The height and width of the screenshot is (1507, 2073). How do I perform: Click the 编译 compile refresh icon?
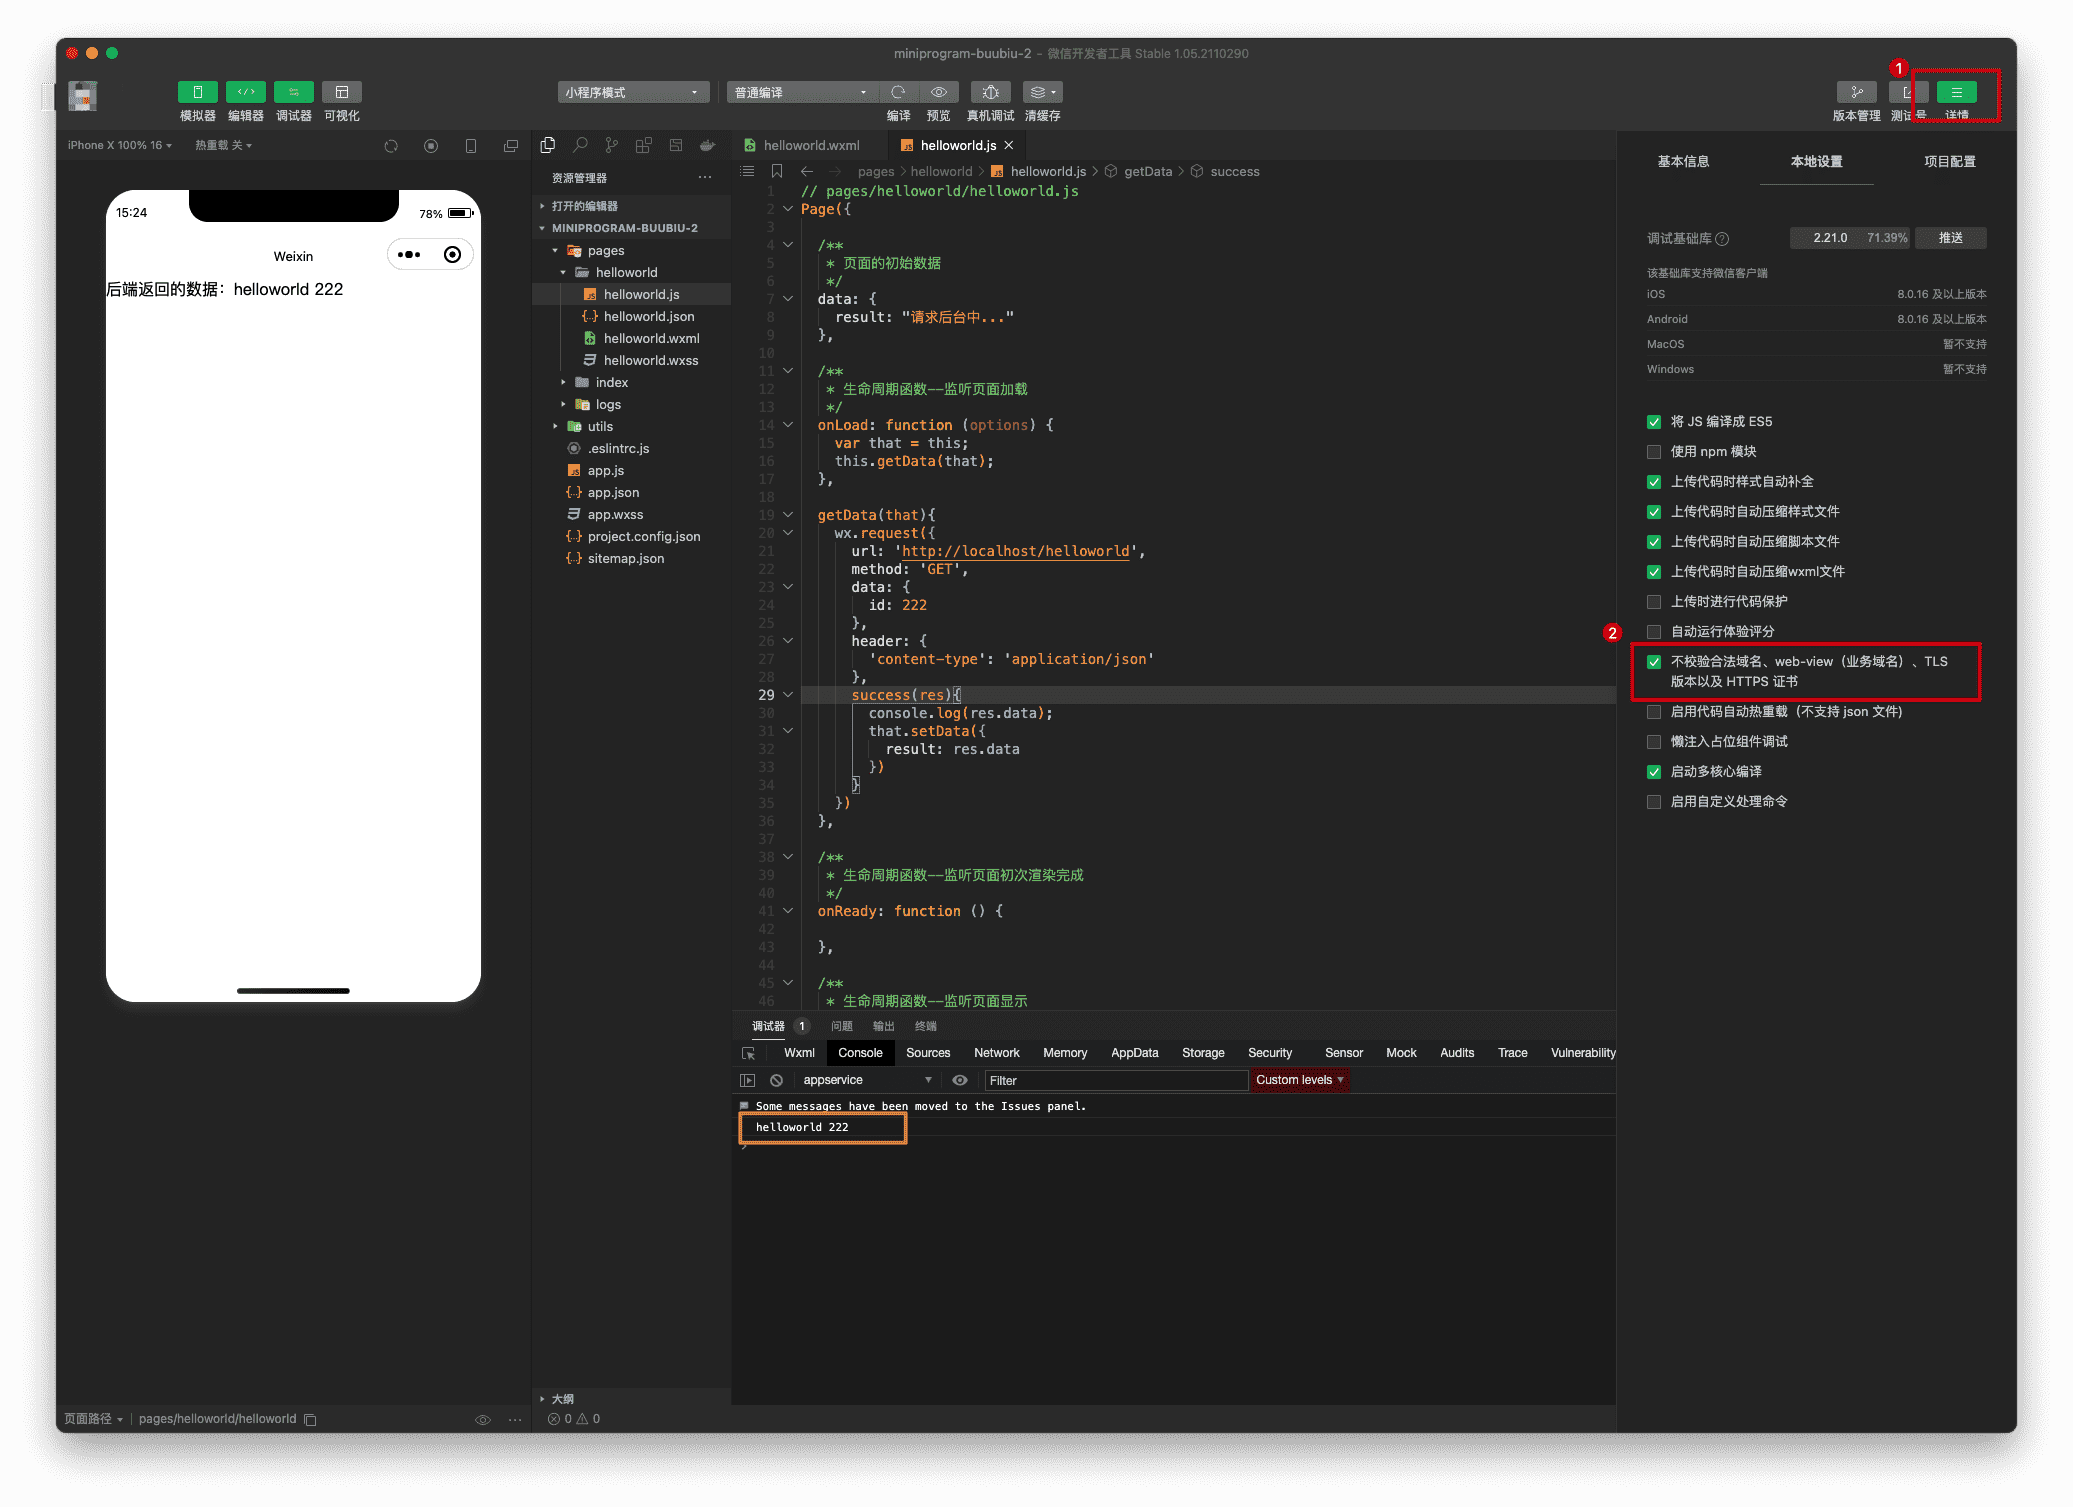[x=898, y=92]
